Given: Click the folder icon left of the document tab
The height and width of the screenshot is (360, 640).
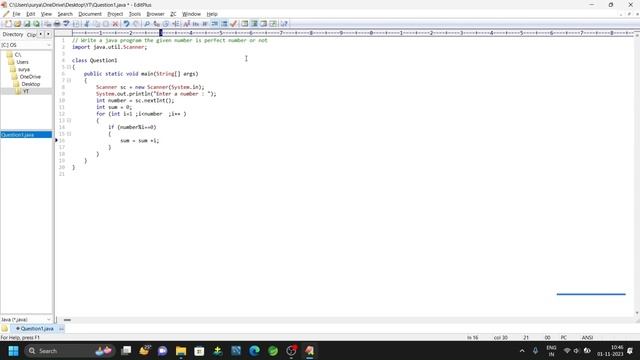Looking at the screenshot, I should (4, 329).
